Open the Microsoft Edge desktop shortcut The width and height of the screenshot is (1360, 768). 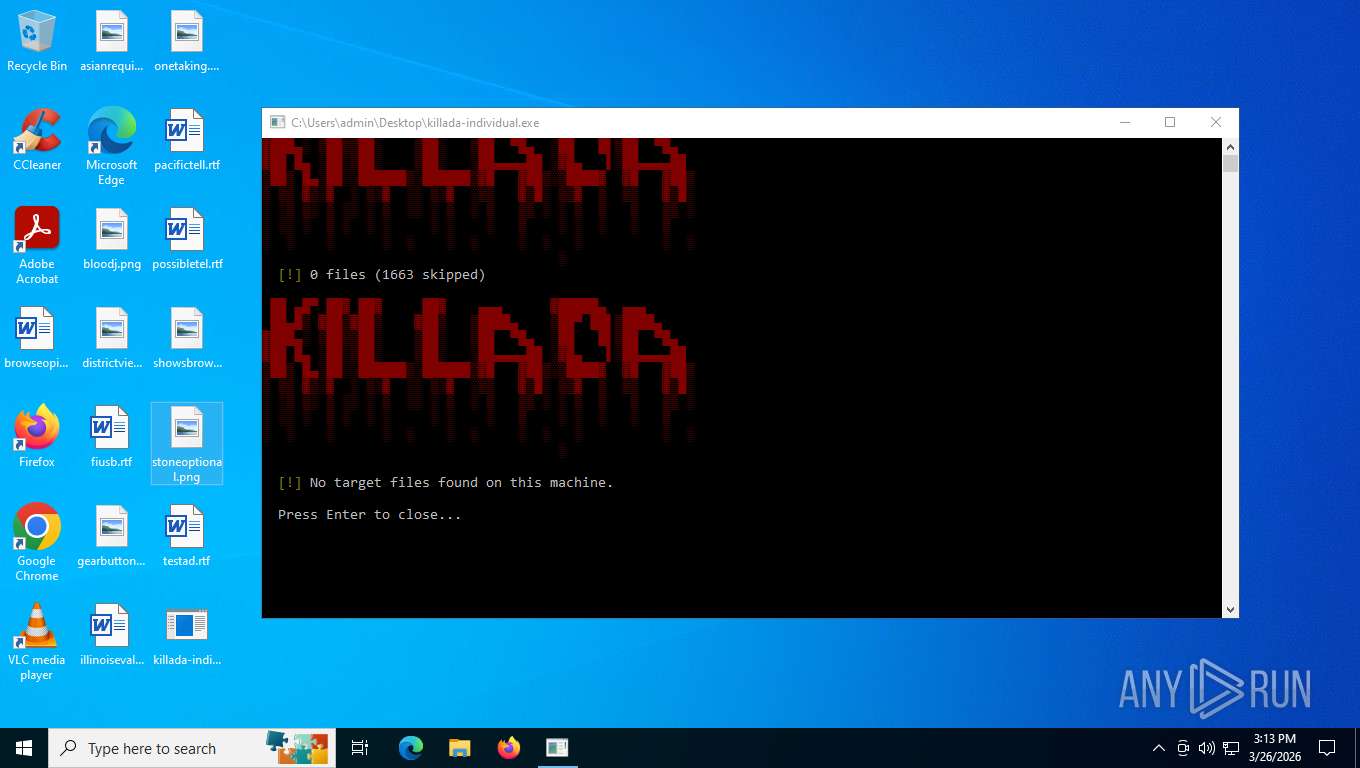pos(112,147)
